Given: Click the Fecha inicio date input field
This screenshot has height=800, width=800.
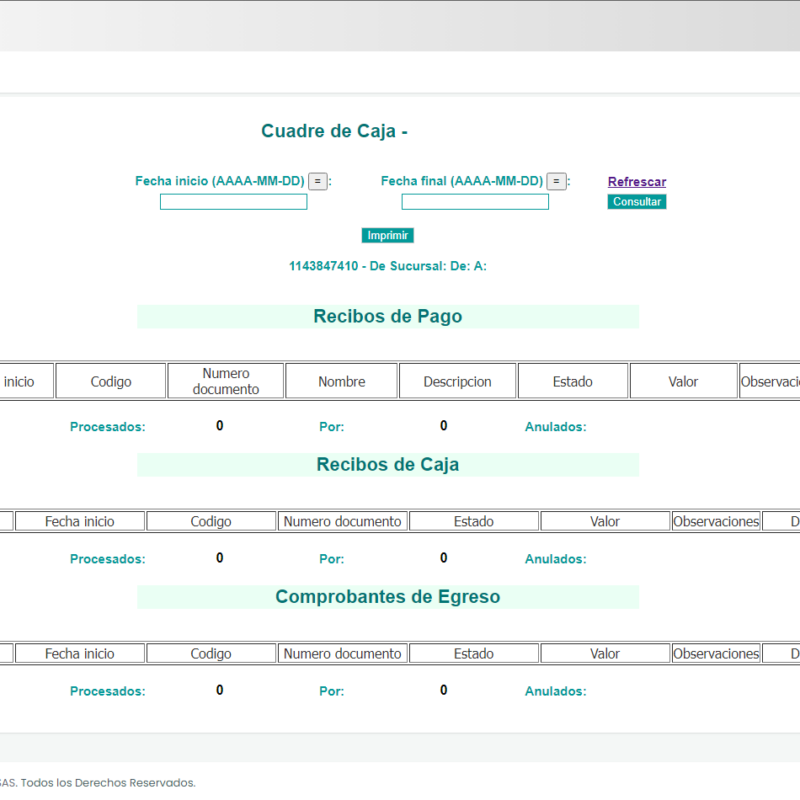Looking at the screenshot, I should click(233, 202).
